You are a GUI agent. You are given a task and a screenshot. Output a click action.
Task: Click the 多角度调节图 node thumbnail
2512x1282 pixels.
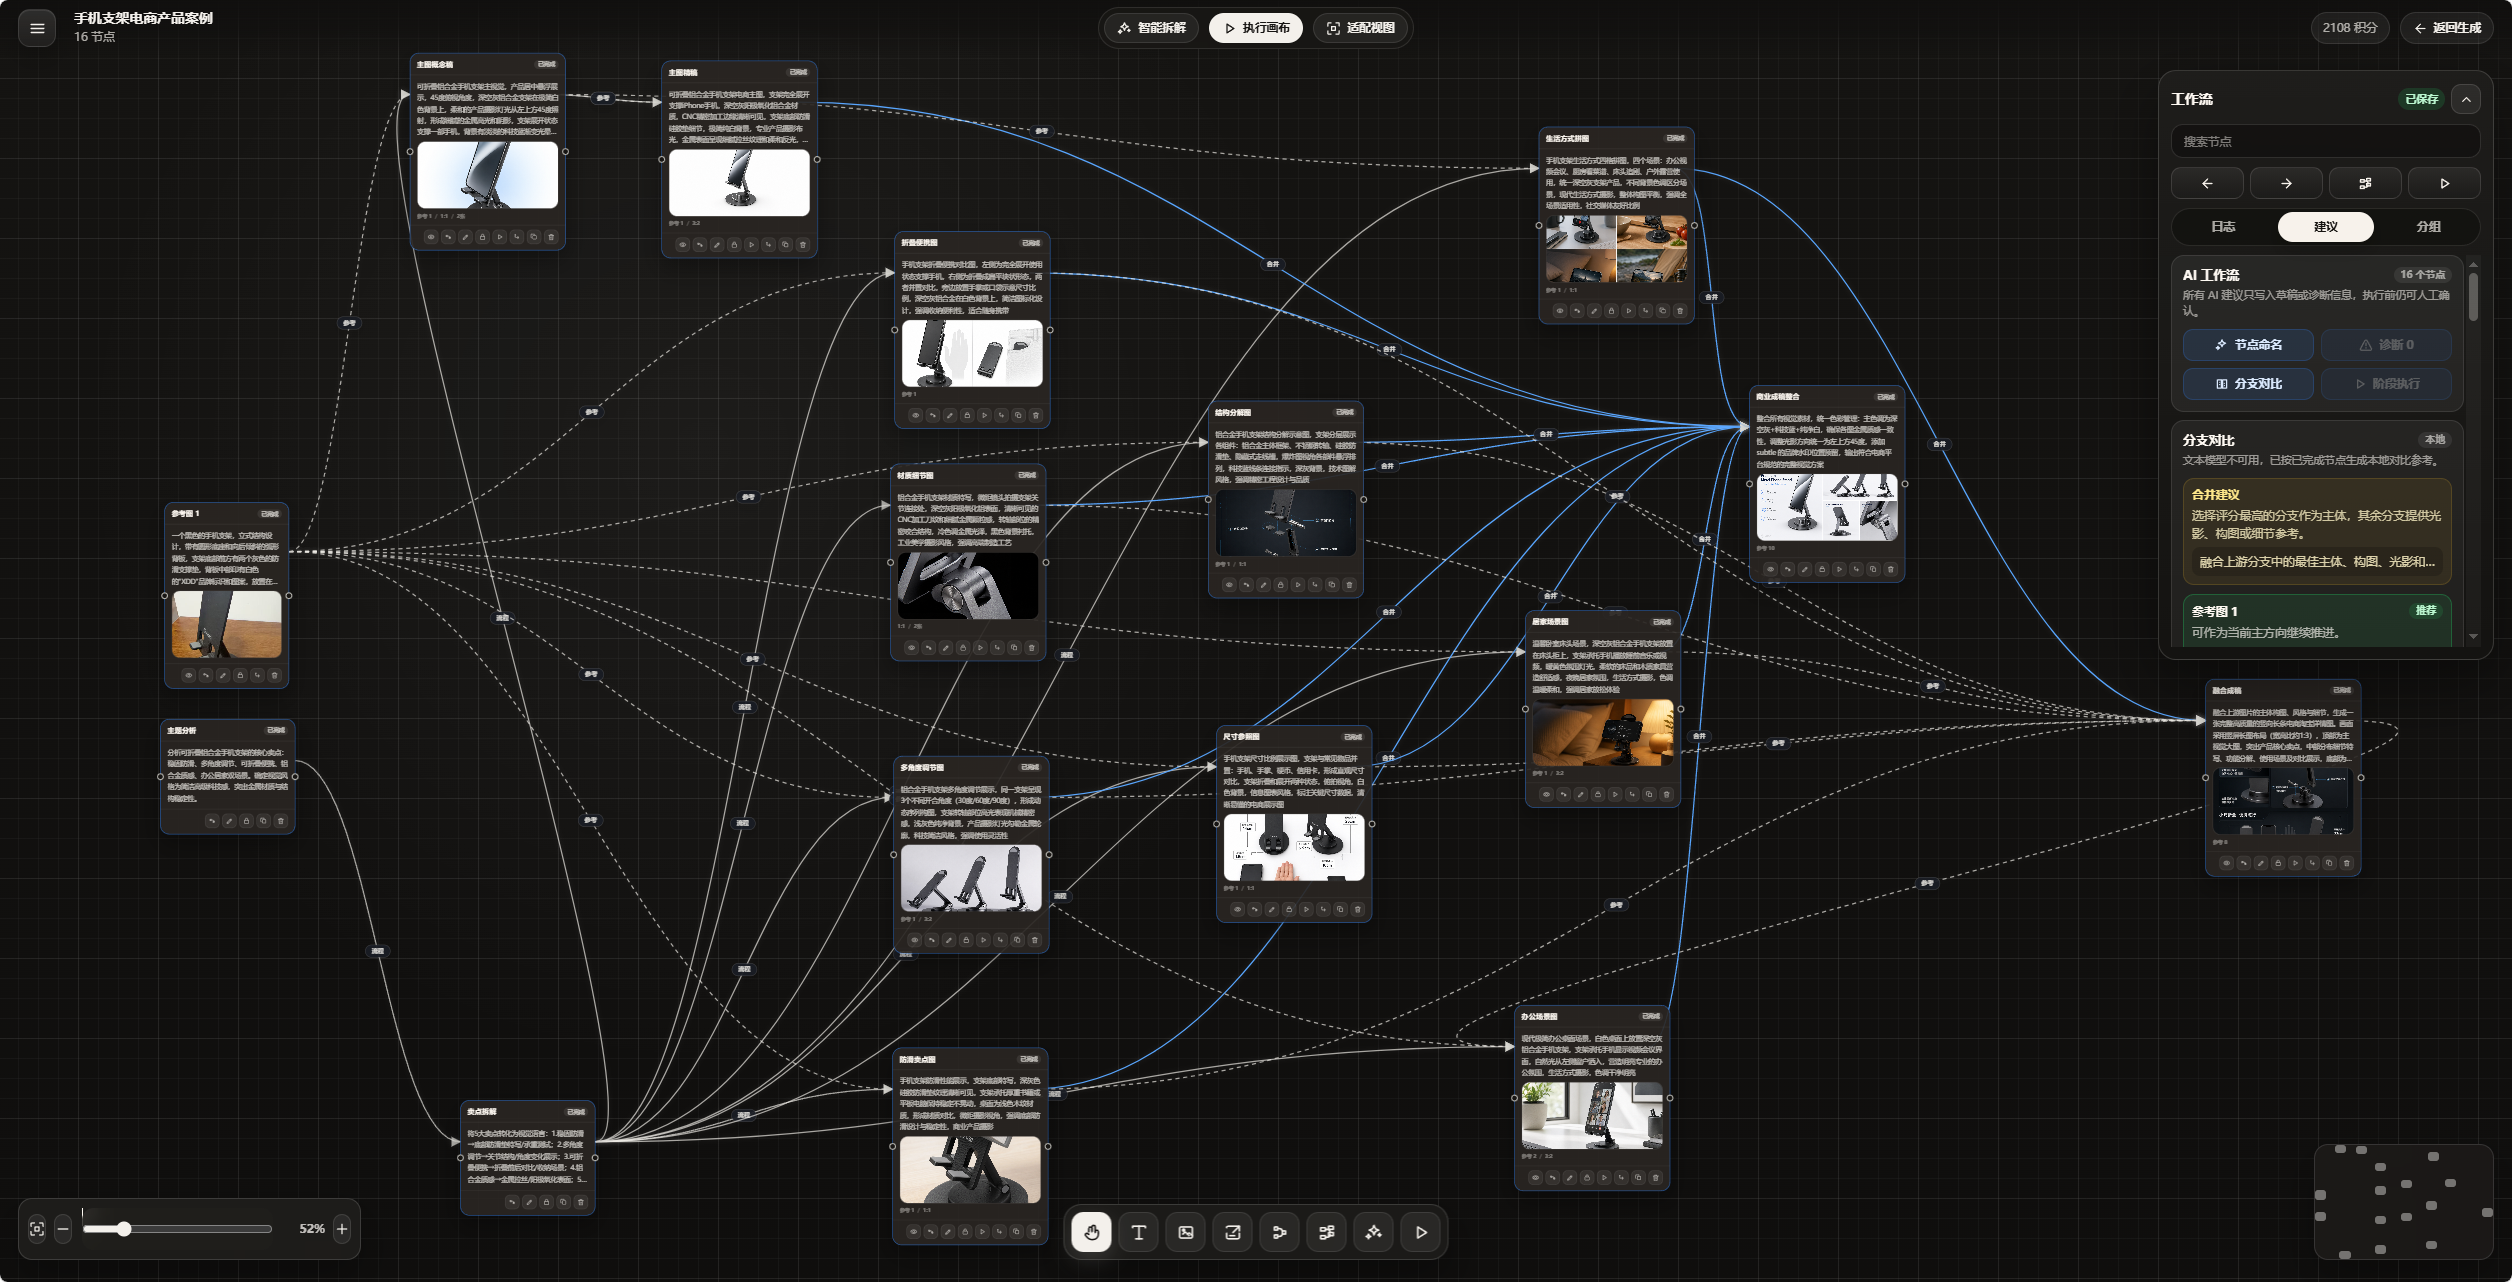coord(971,878)
